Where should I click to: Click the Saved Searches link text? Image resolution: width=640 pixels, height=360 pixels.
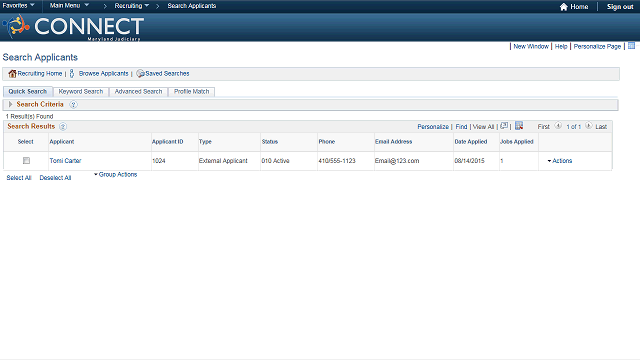pos(167,73)
